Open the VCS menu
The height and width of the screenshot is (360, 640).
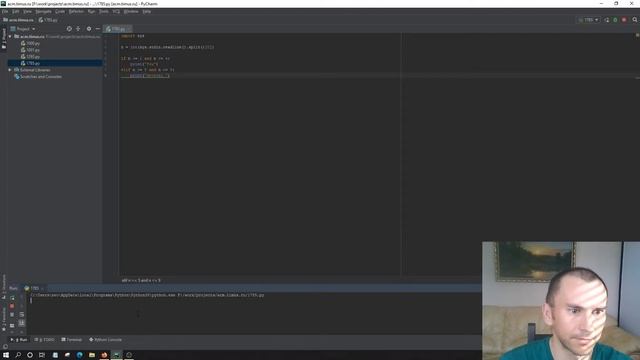point(116,11)
